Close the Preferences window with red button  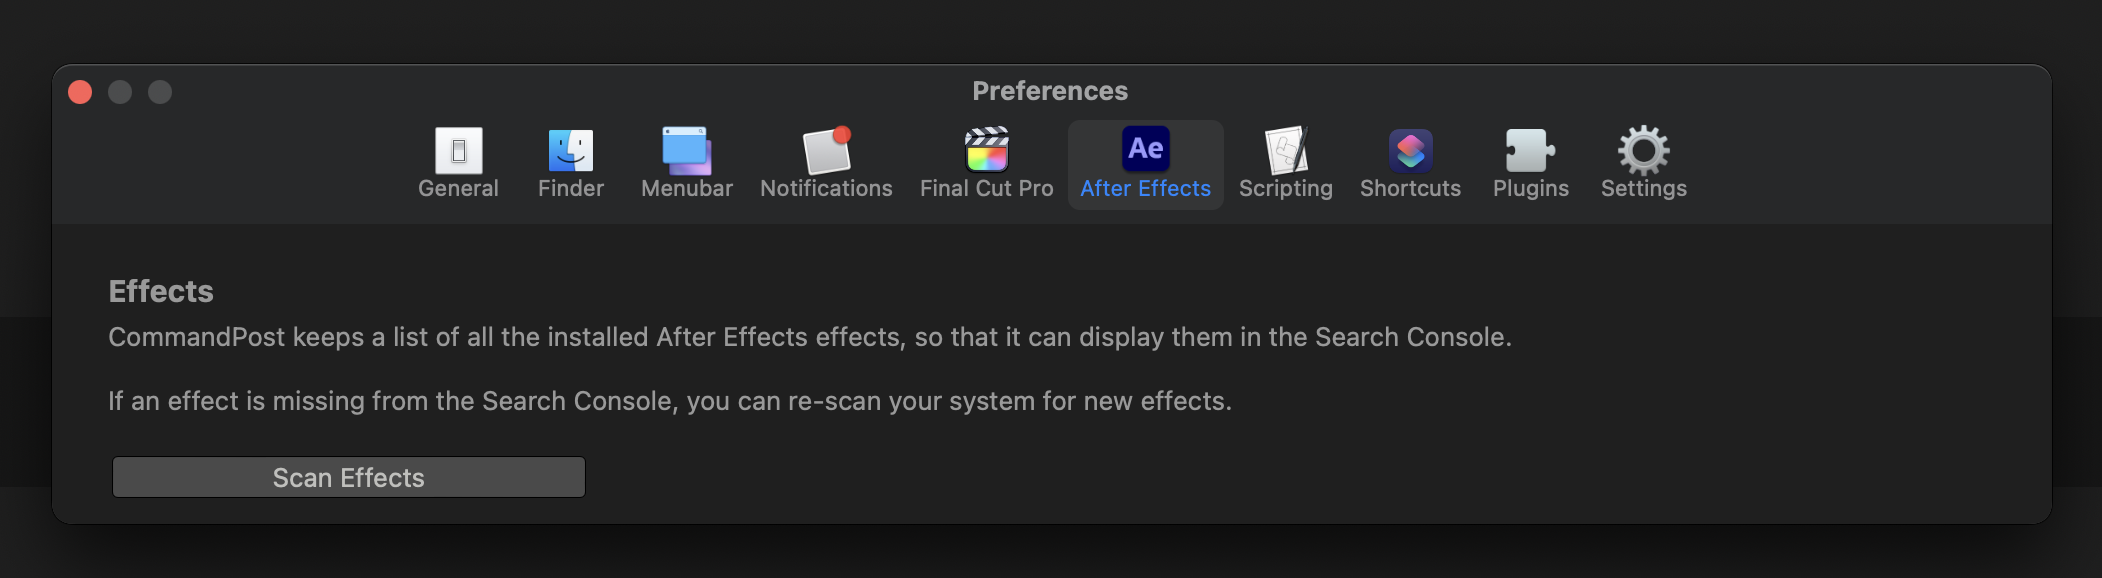(80, 92)
